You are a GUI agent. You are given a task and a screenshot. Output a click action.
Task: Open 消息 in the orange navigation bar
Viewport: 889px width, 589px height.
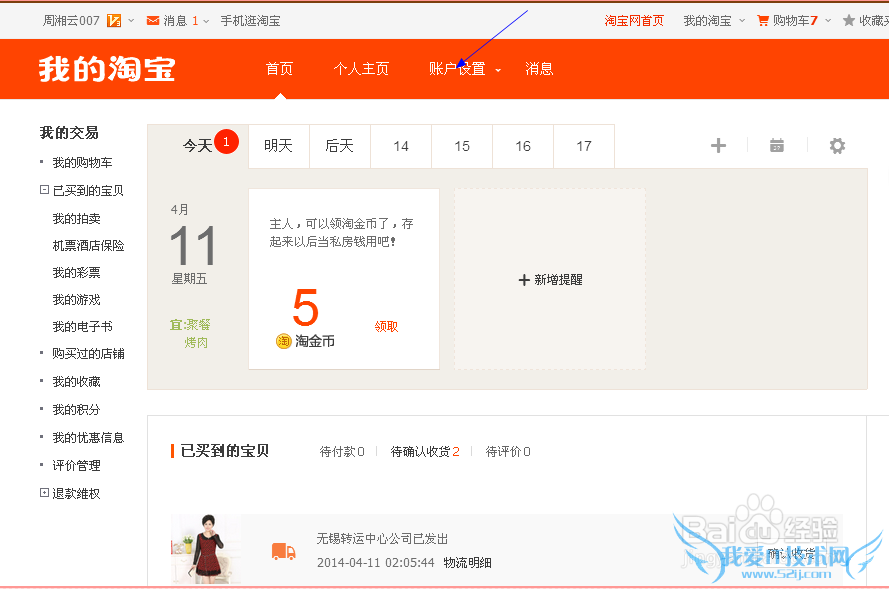(539, 69)
